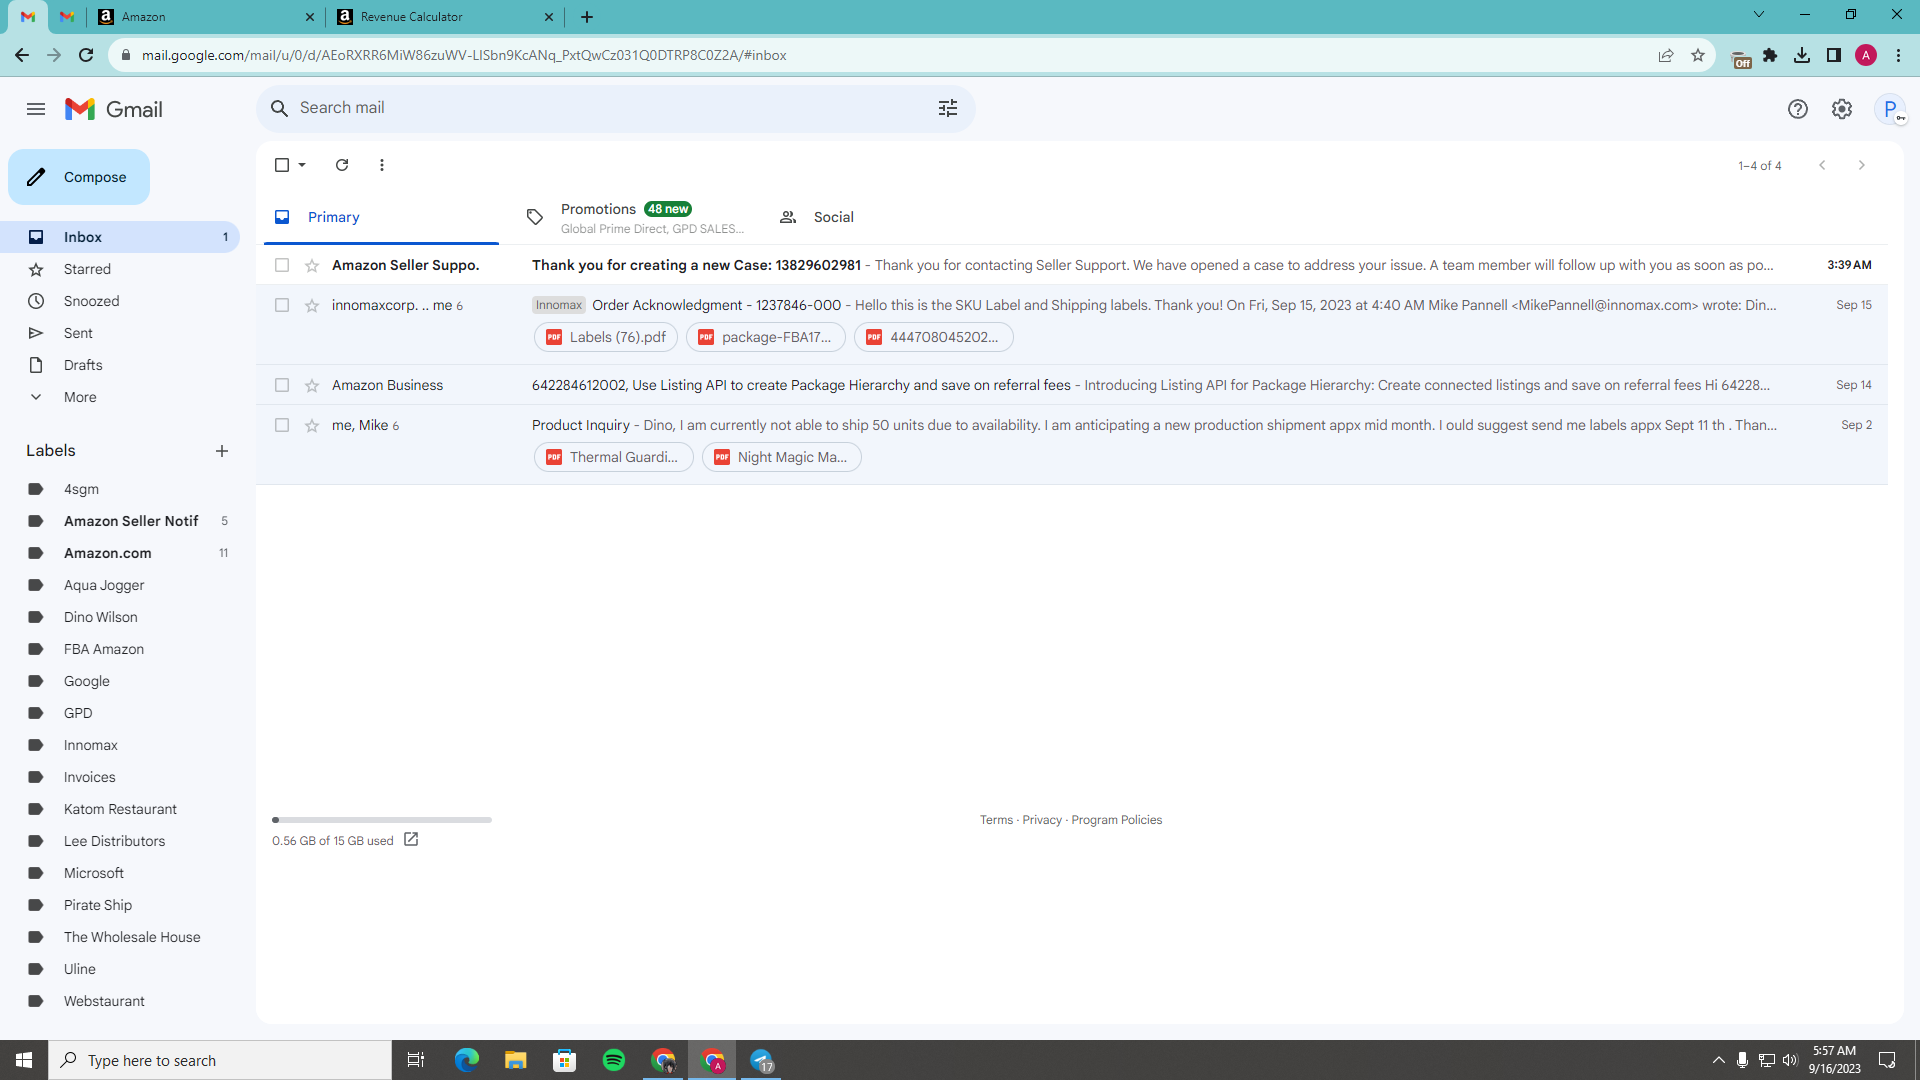1920x1080 pixels.
Task: Open the 4sgm label
Action: tap(120, 489)
